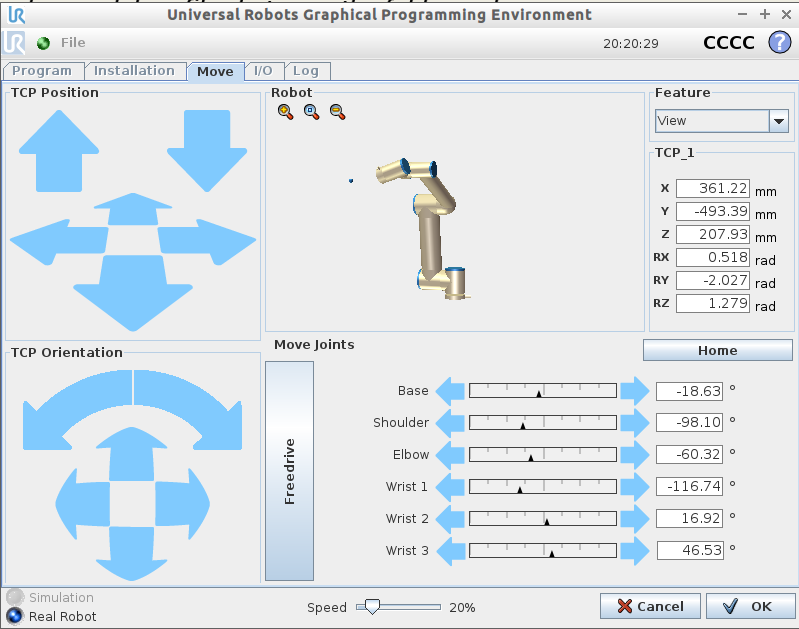The height and width of the screenshot is (629, 799).
Task: Tilt TCP orientation down arrow
Action: [x=131, y=554]
